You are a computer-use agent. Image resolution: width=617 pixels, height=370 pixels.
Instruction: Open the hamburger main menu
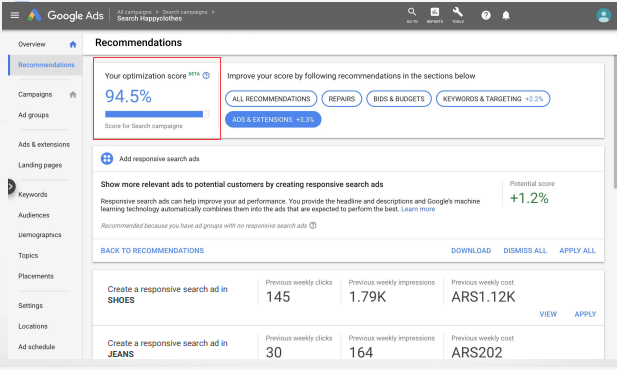pos(15,15)
